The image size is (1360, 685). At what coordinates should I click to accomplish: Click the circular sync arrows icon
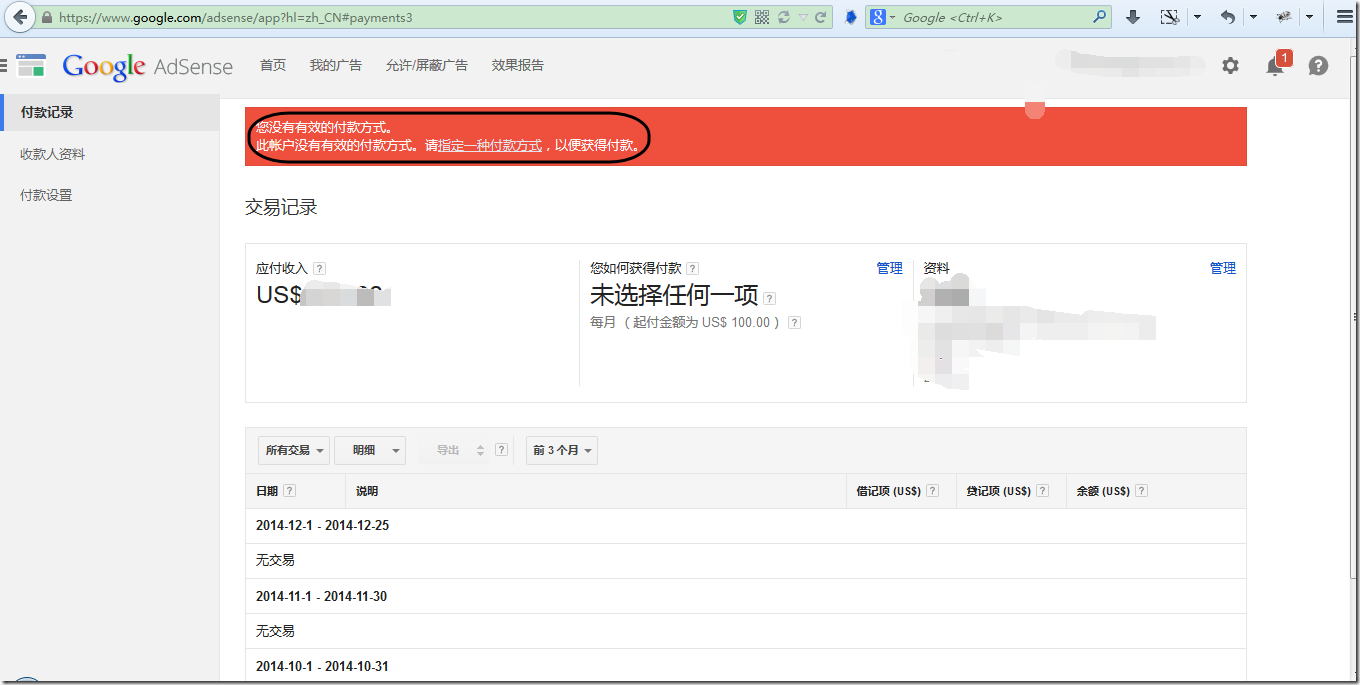click(x=784, y=17)
